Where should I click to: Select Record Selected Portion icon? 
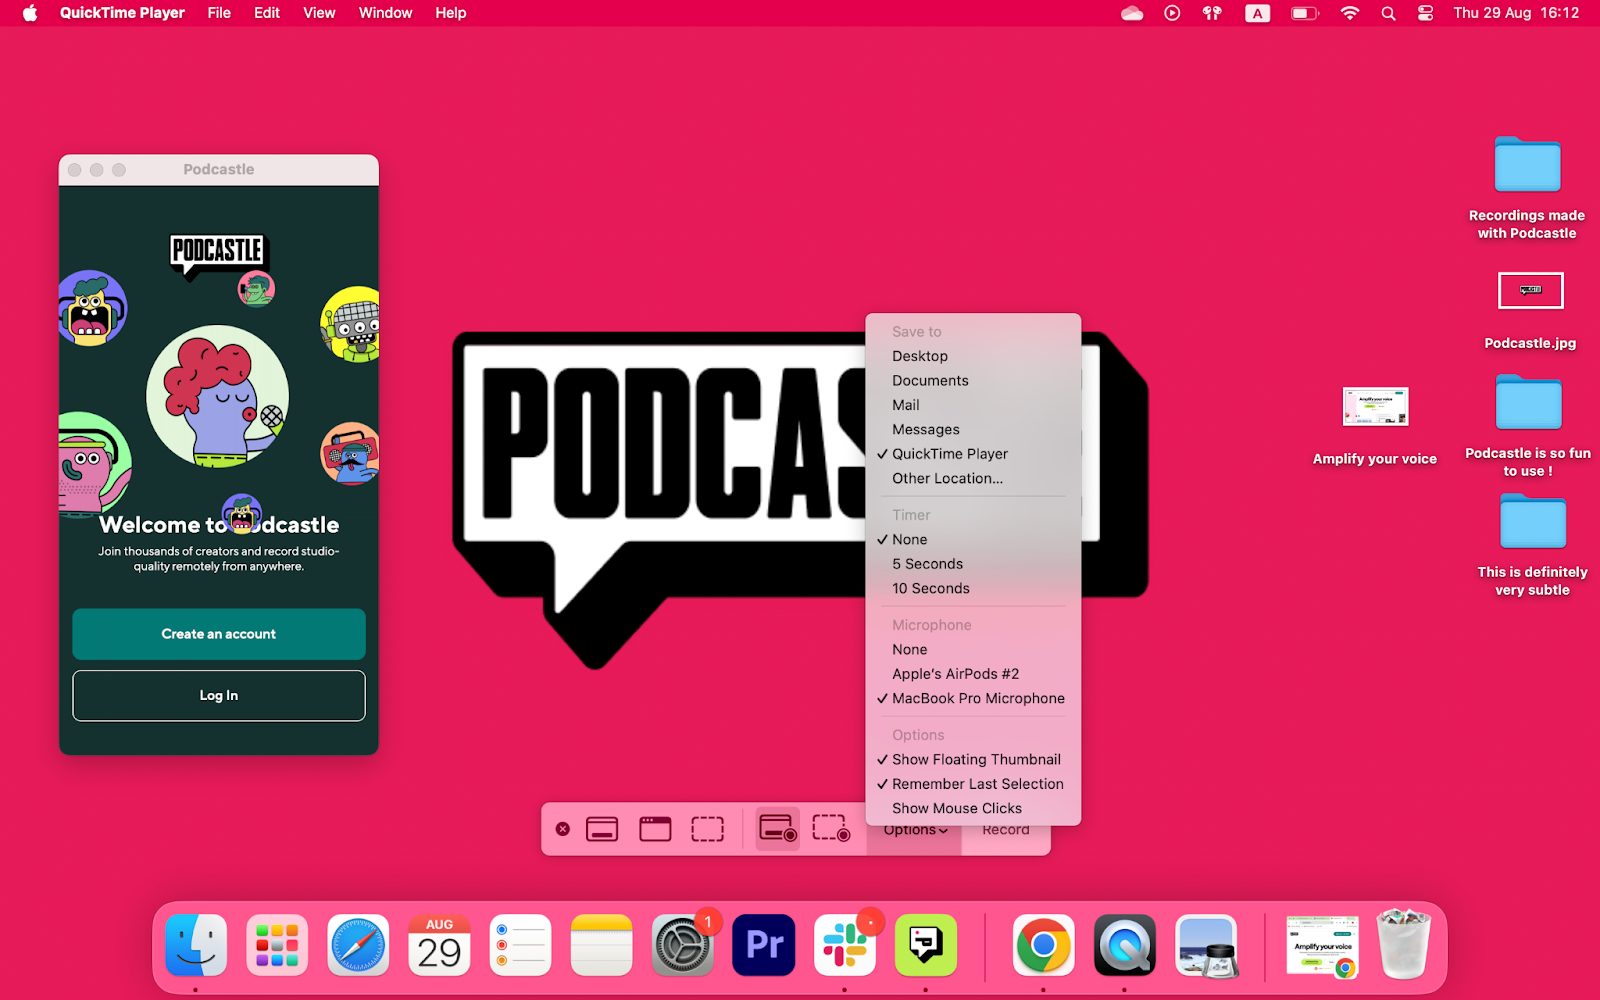tap(831, 829)
